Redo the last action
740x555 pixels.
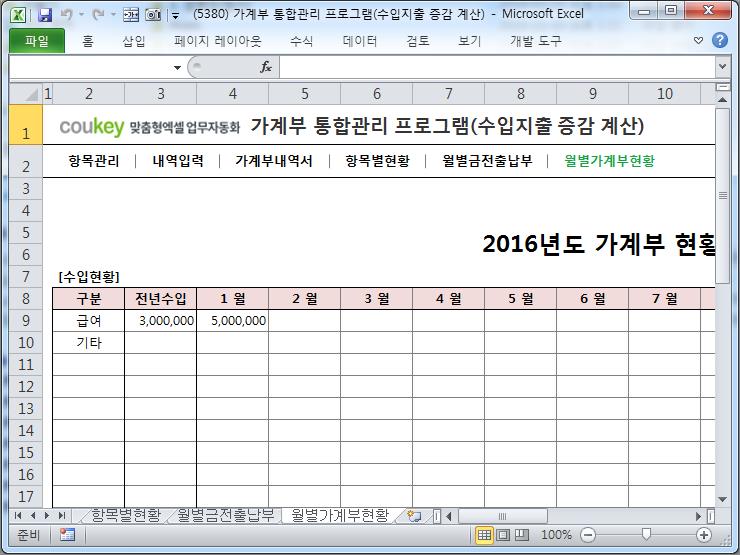(98, 15)
